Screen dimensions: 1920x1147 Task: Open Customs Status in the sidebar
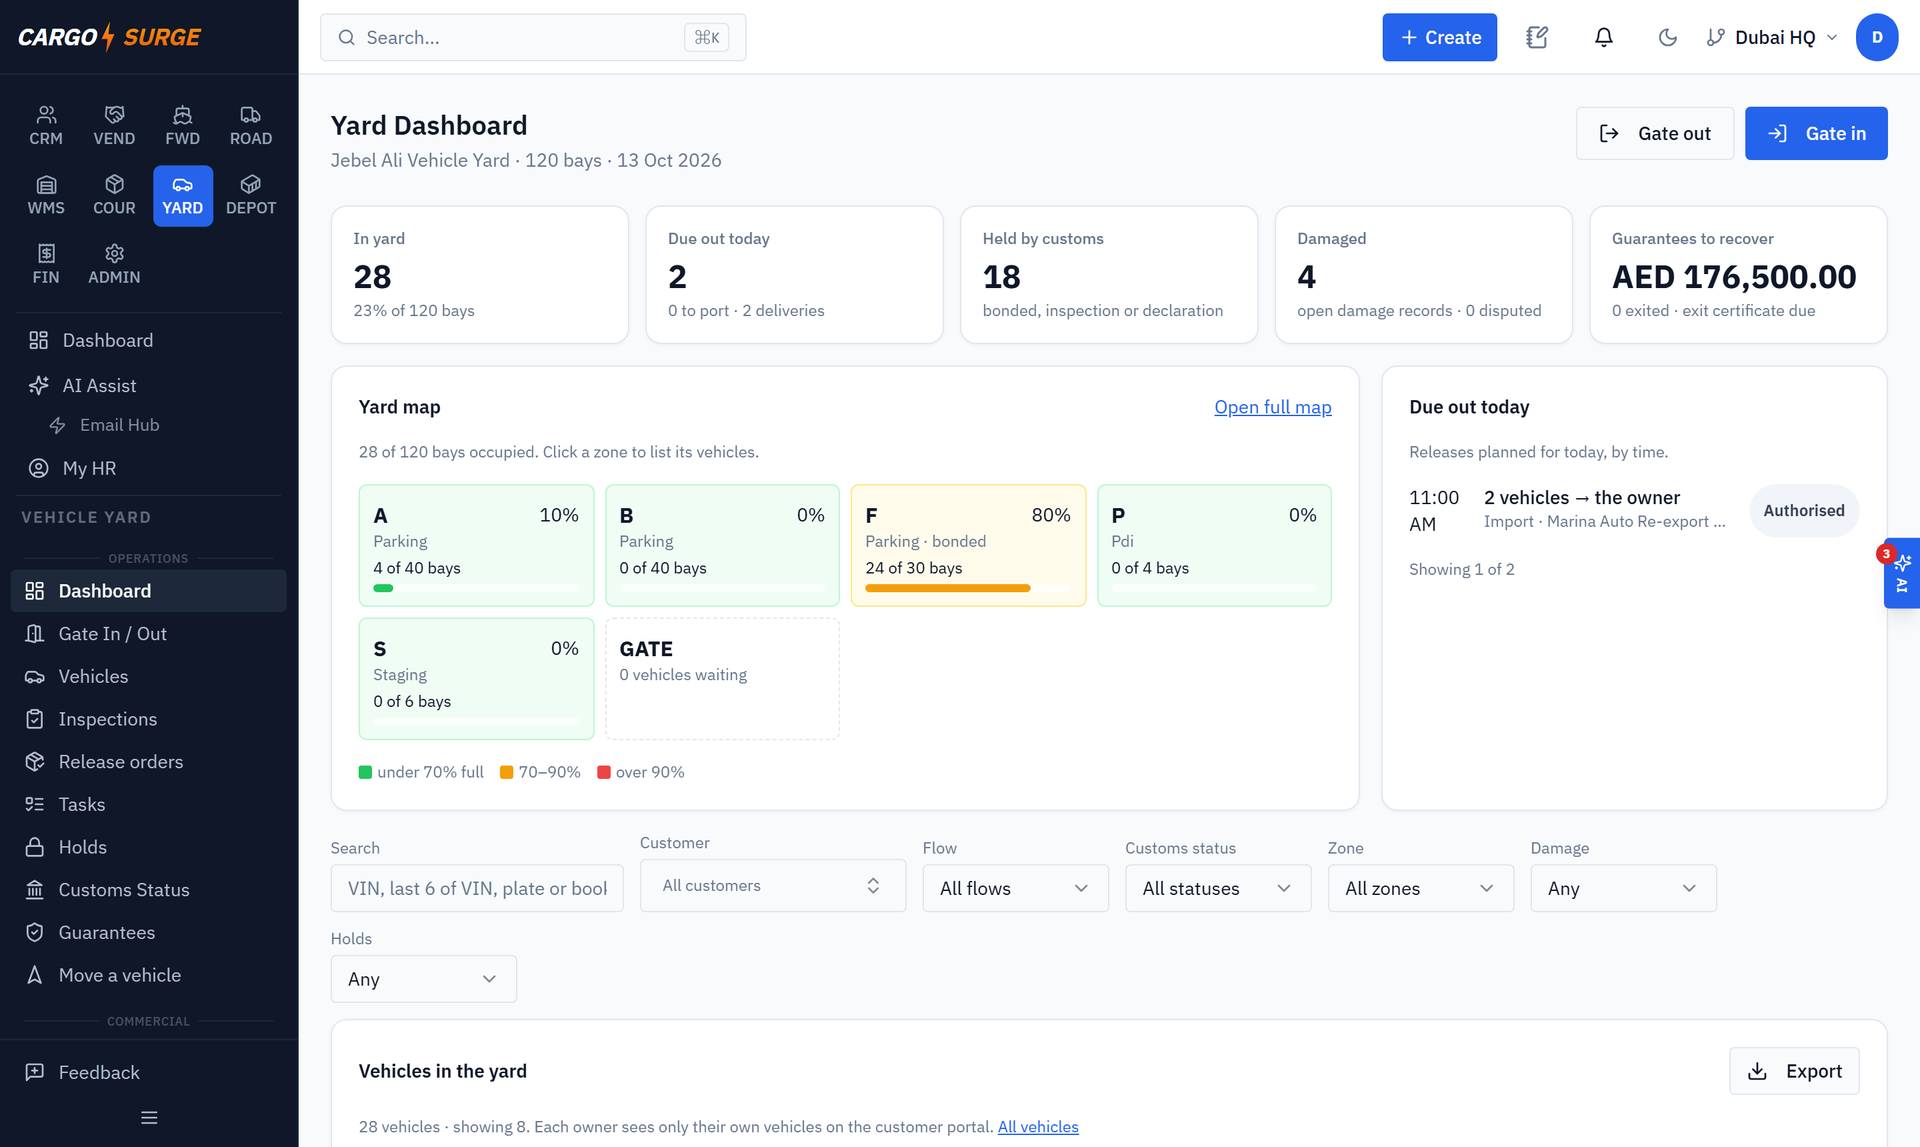click(148, 890)
